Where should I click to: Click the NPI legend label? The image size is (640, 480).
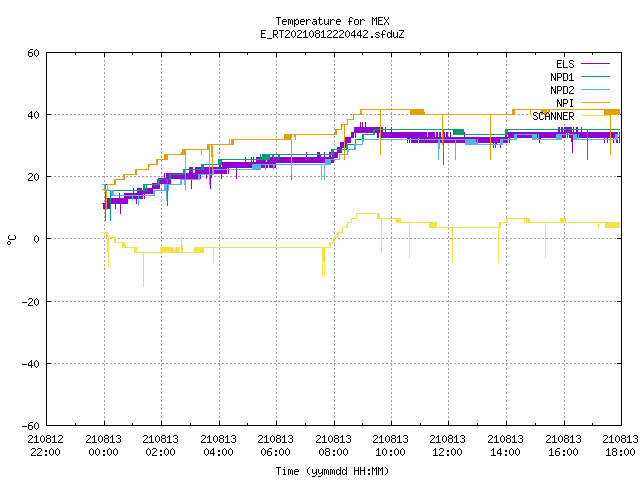coord(565,103)
